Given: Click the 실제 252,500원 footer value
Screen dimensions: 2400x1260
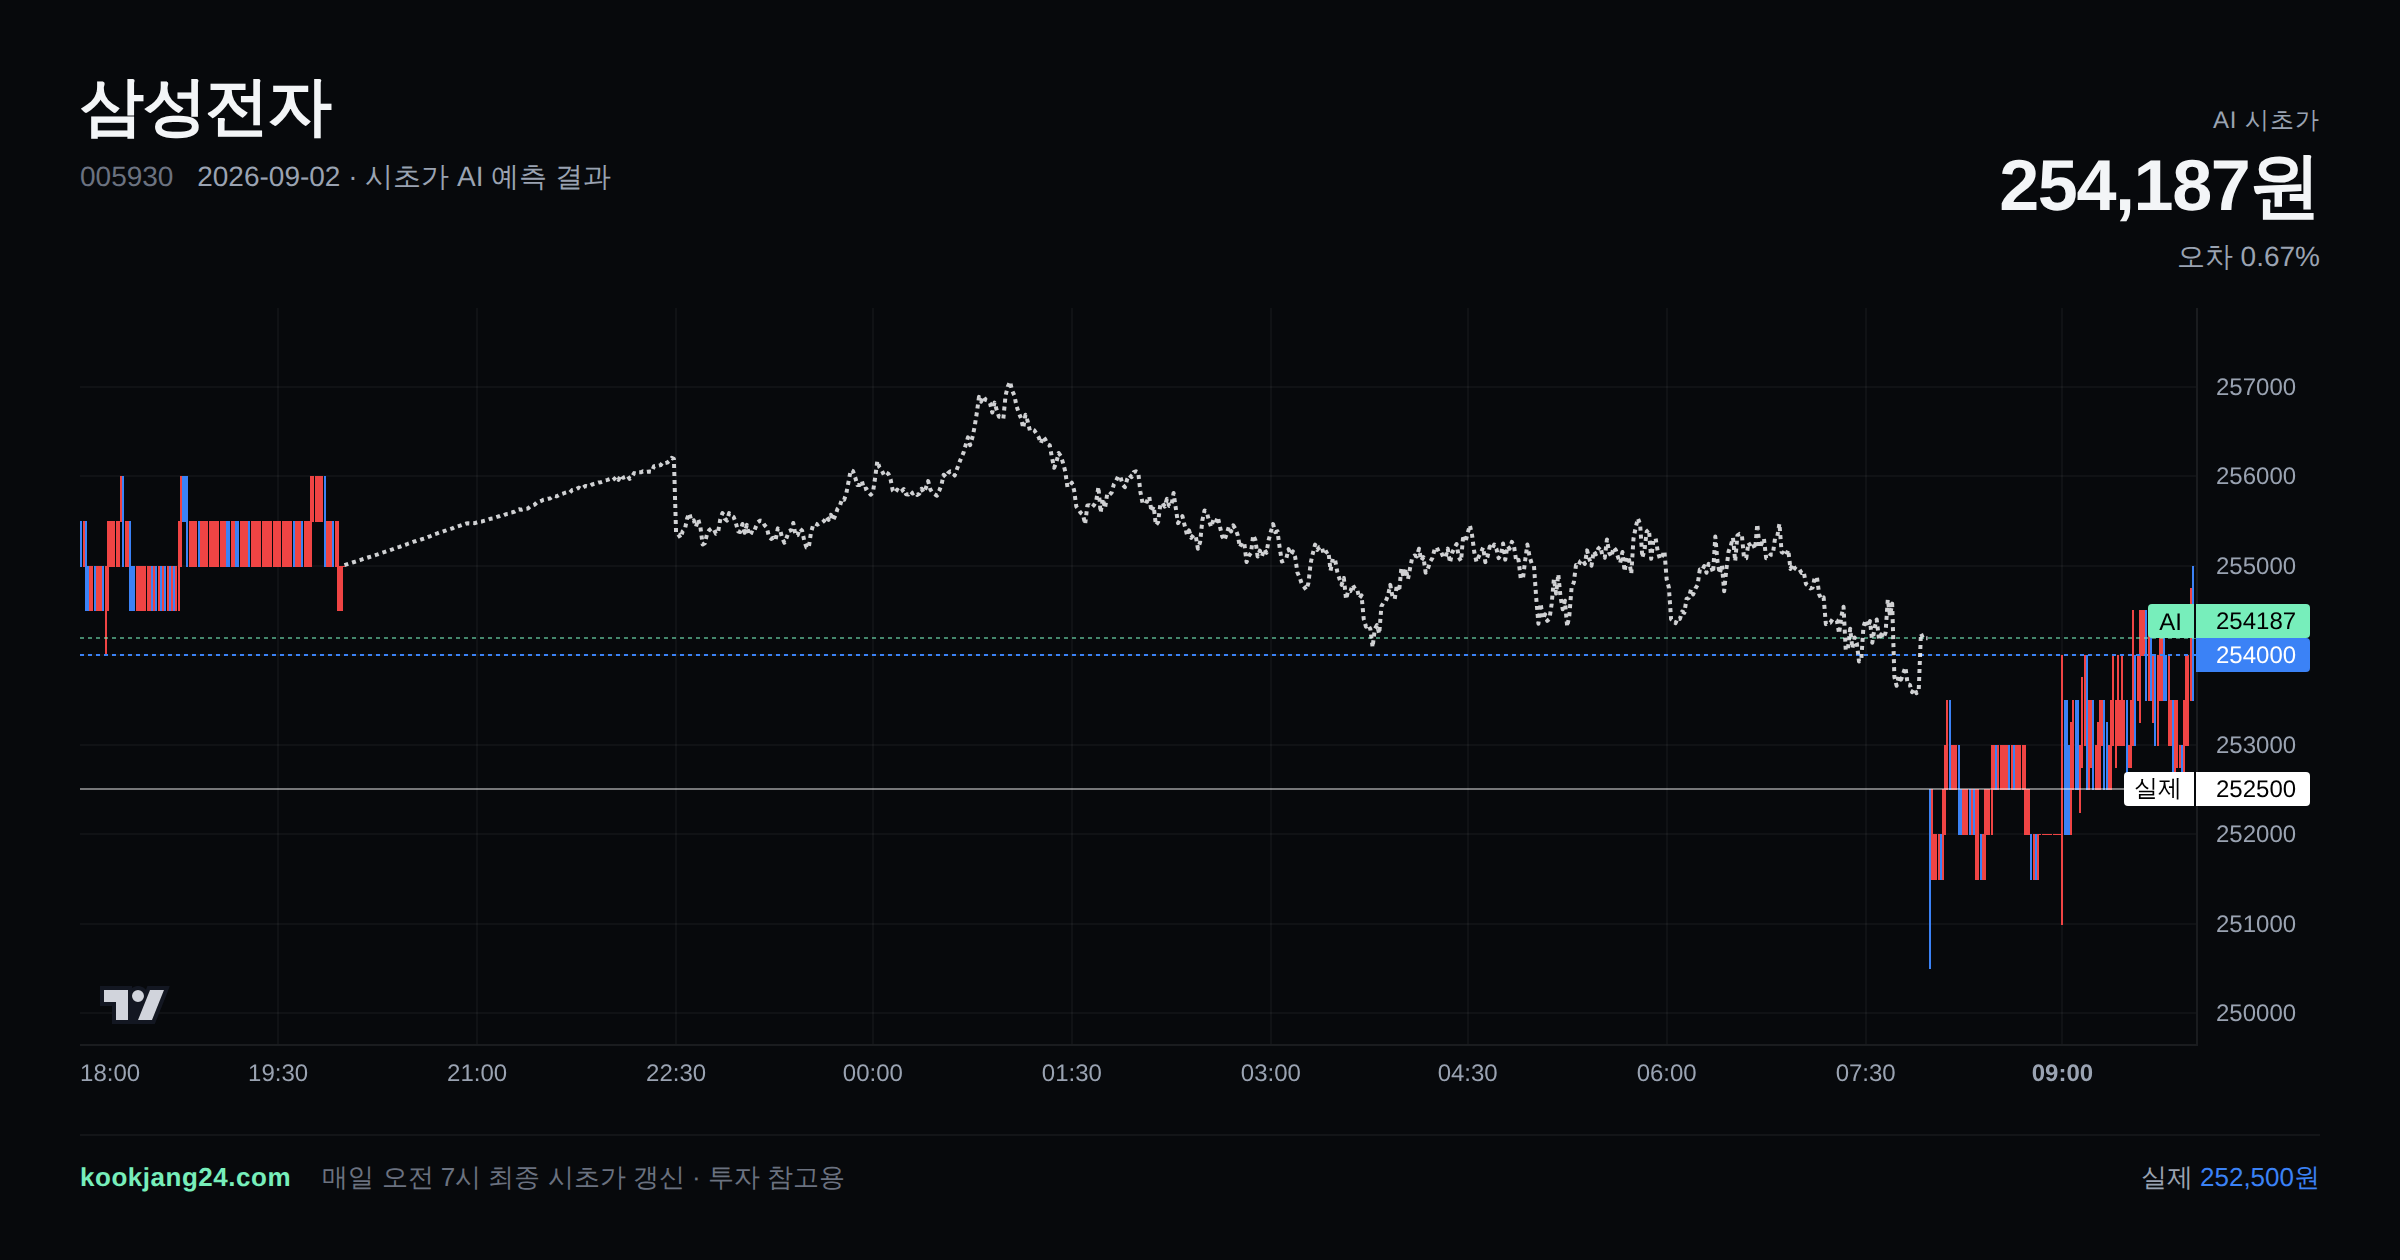Looking at the screenshot, I should click(x=2230, y=1177).
